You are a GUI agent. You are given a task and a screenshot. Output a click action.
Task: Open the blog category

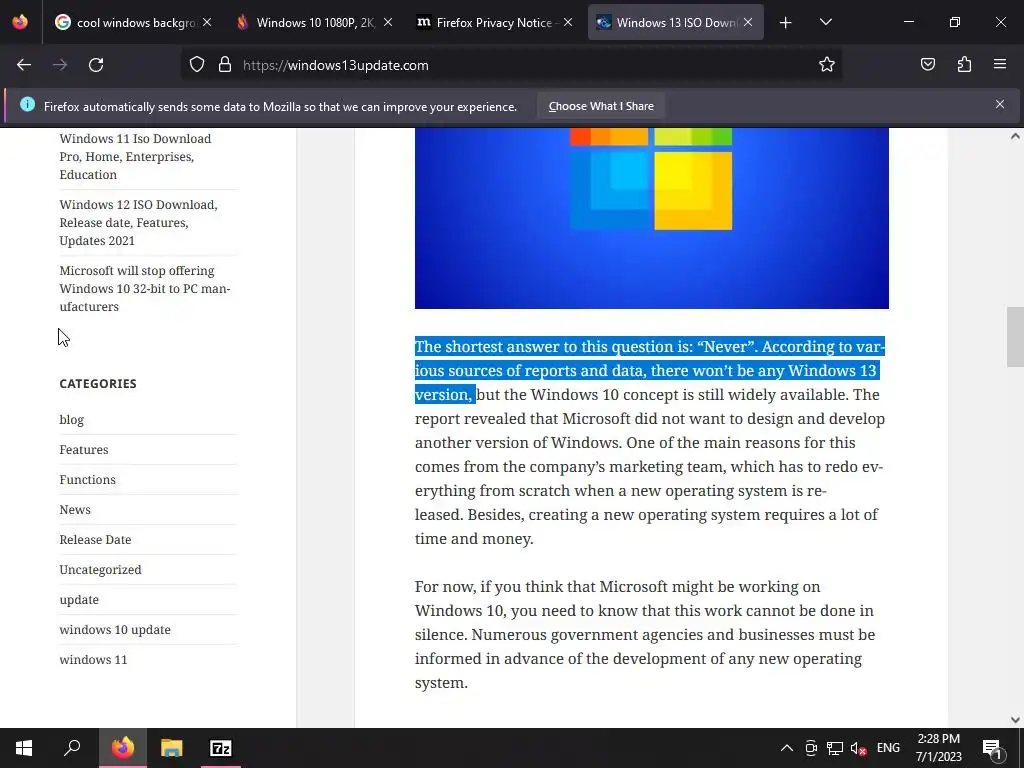[72, 420]
